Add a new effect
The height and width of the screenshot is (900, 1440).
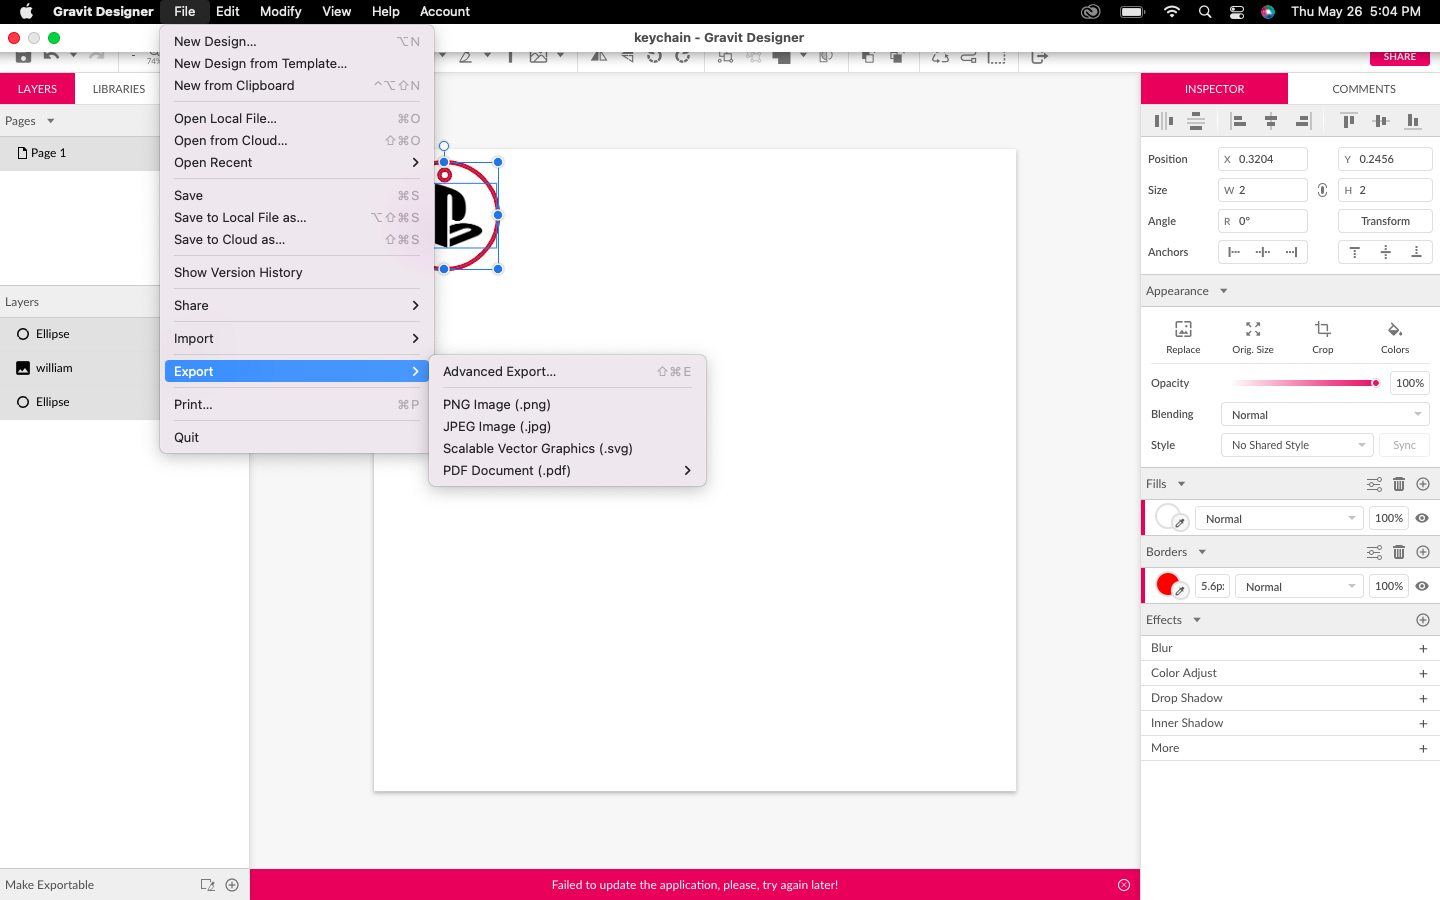pos(1423,620)
